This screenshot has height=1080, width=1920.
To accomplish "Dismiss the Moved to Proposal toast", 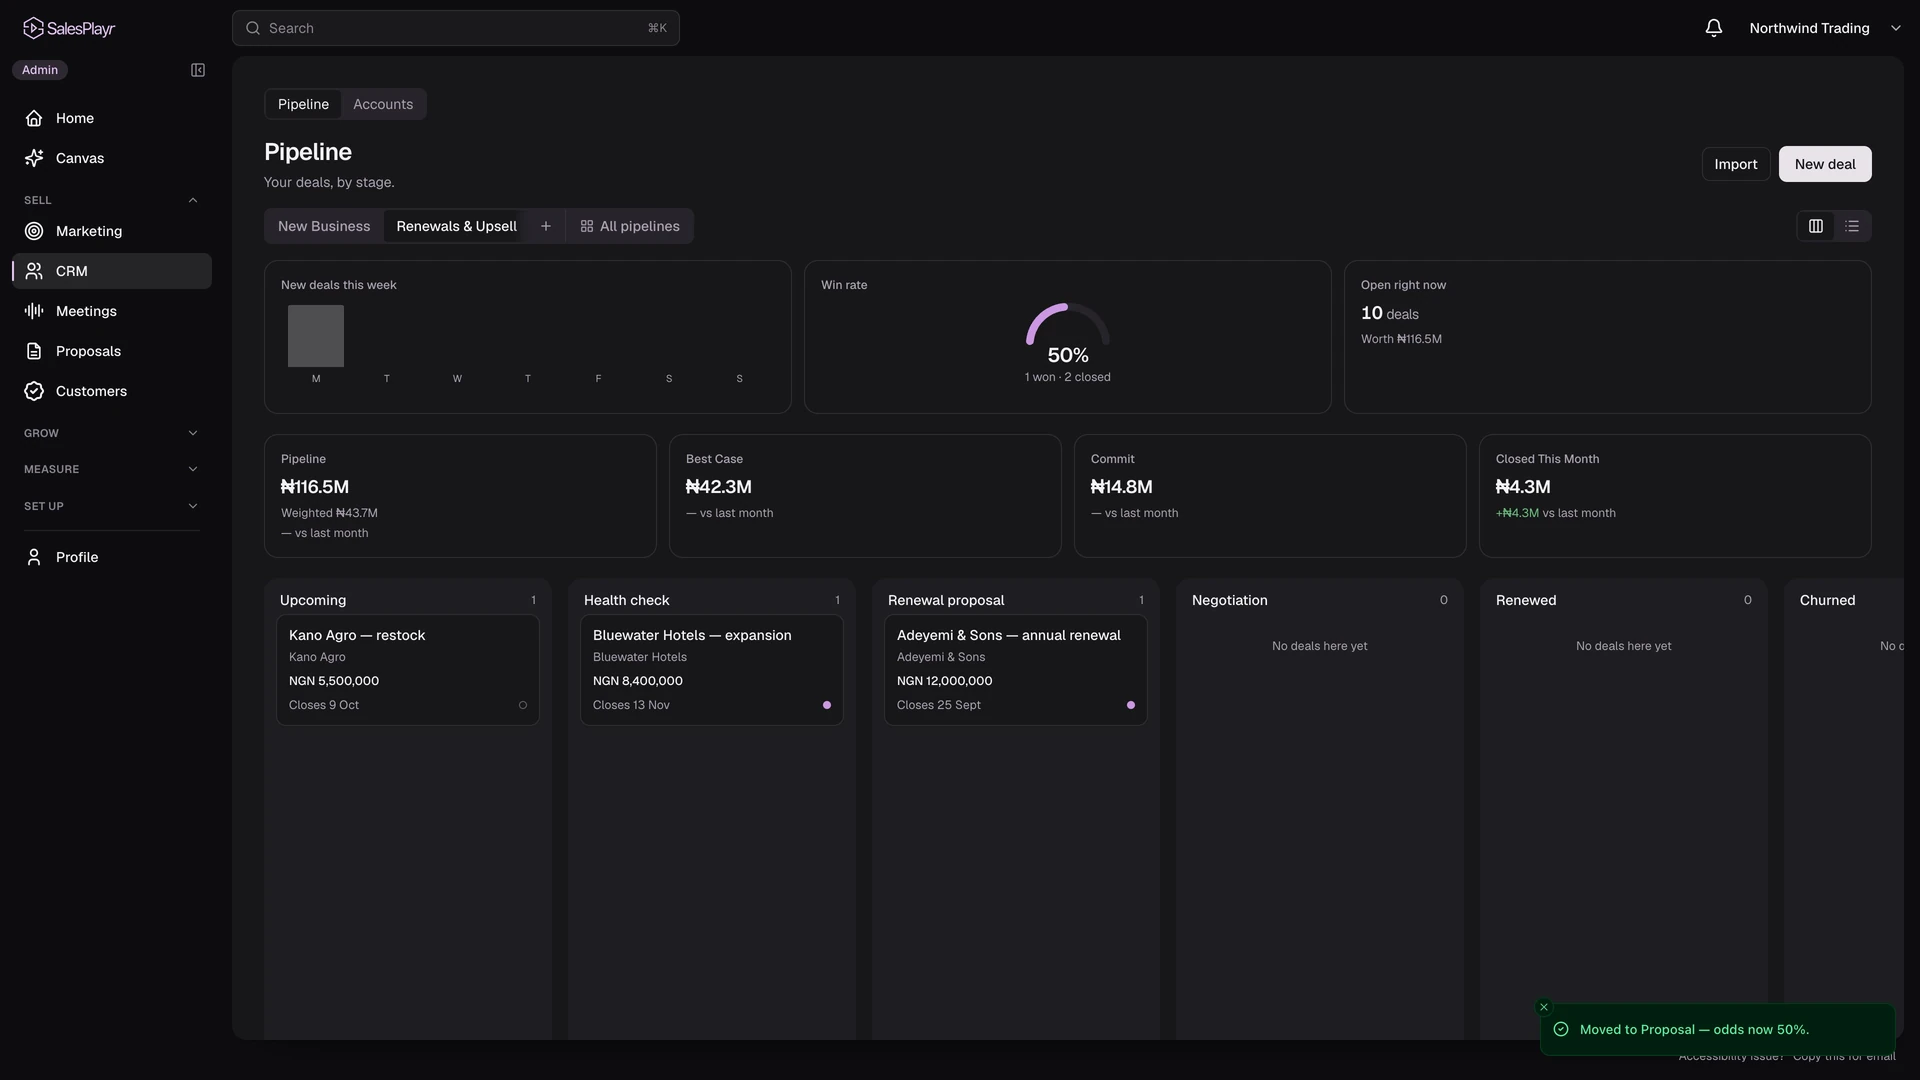I will (x=1544, y=1007).
